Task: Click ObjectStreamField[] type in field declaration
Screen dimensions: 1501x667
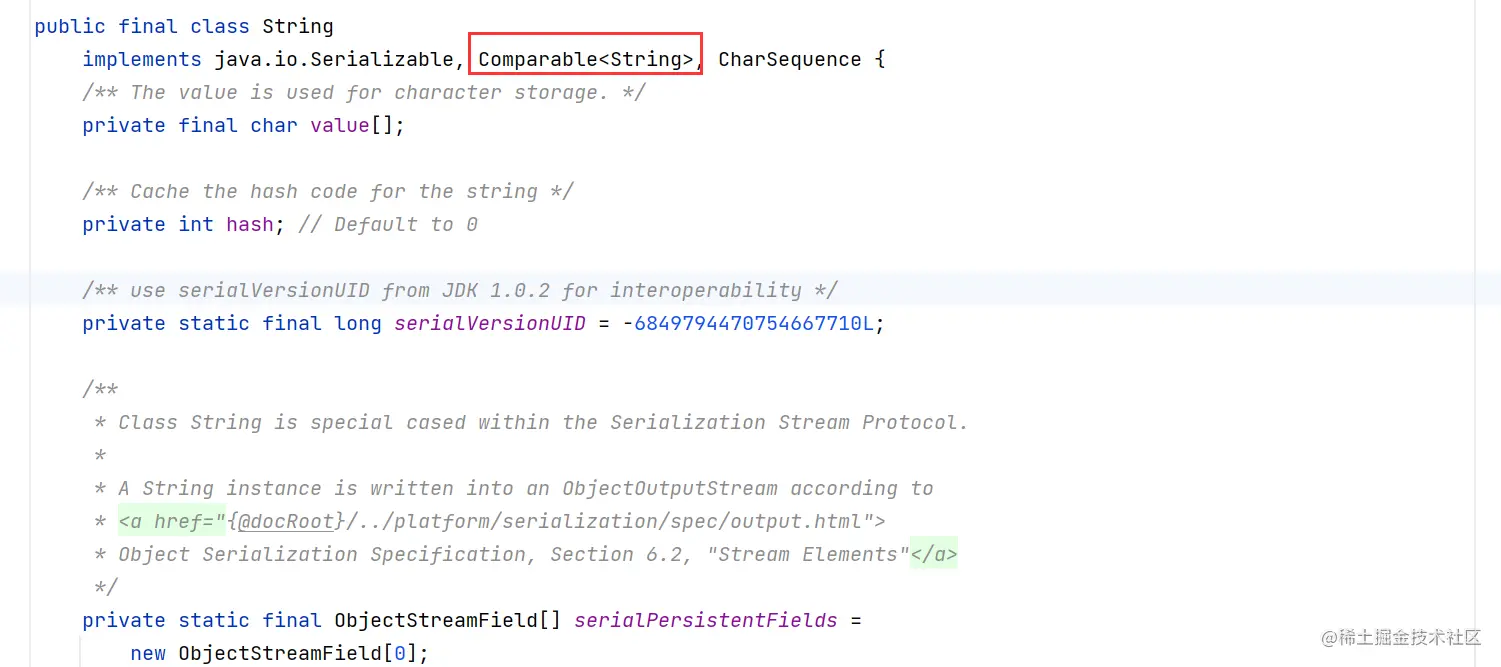Action: point(447,620)
